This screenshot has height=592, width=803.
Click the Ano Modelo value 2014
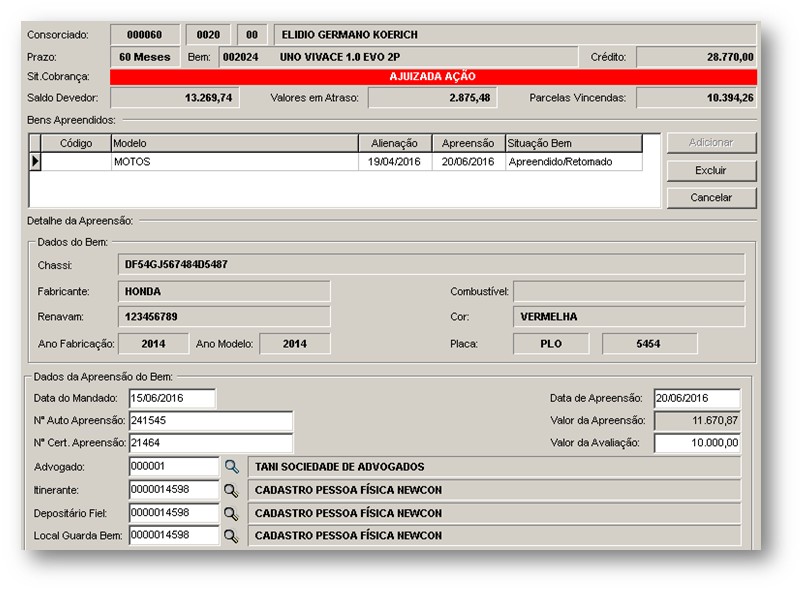(x=295, y=344)
